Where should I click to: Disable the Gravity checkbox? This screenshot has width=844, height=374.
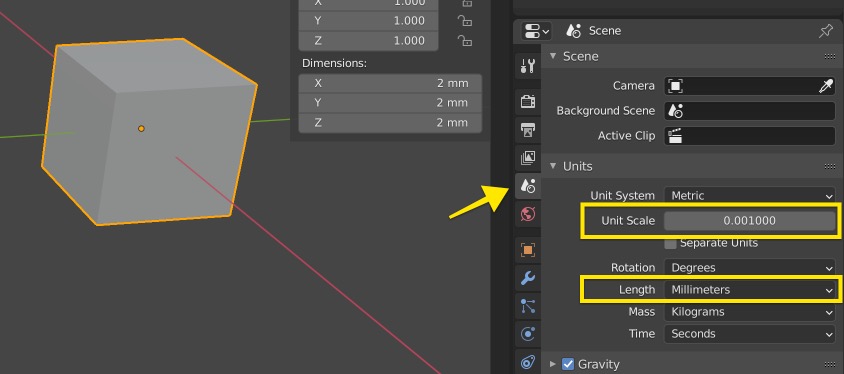coord(568,364)
